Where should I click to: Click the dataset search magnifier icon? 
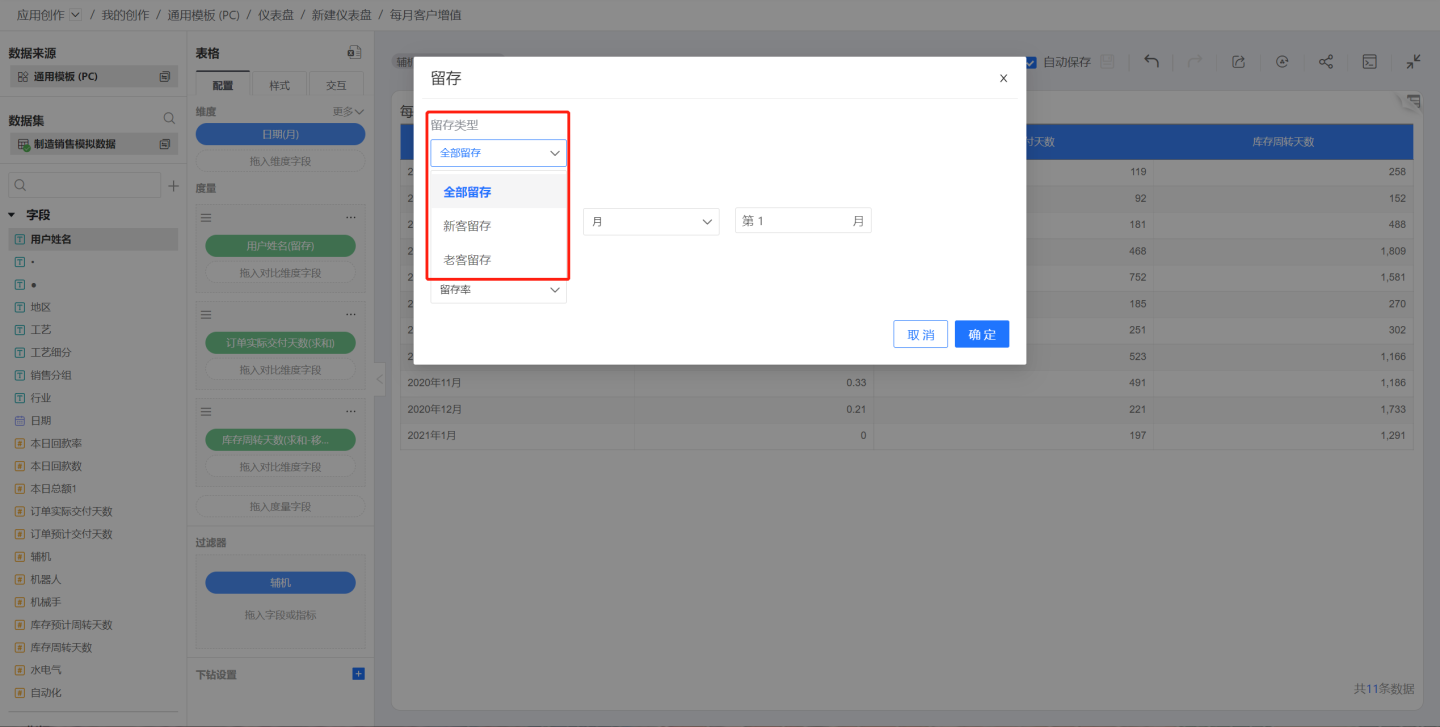(x=169, y=119)
